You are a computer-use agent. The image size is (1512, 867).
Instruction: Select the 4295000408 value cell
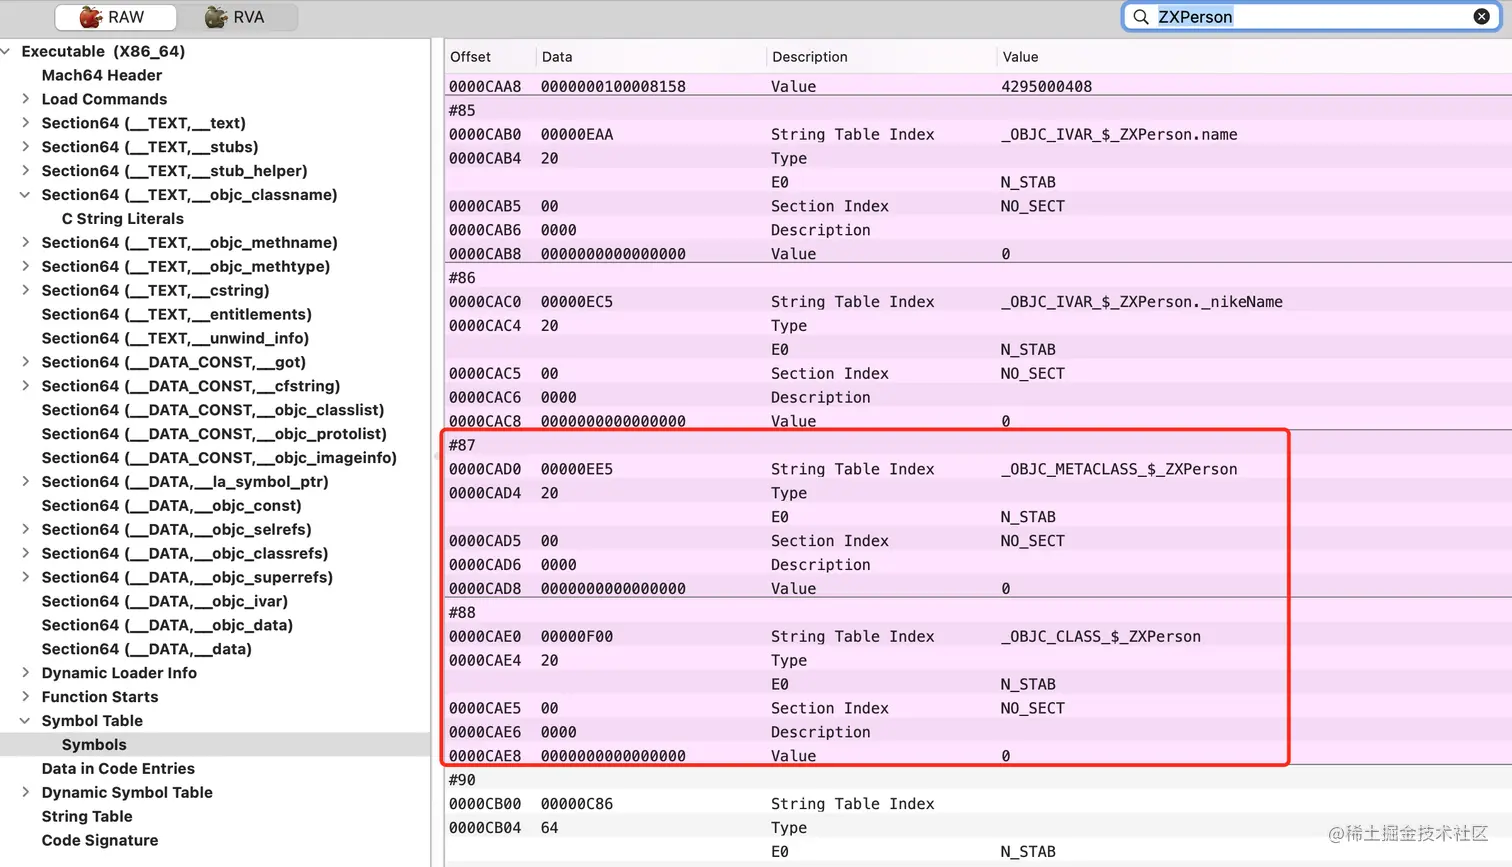1046,87
